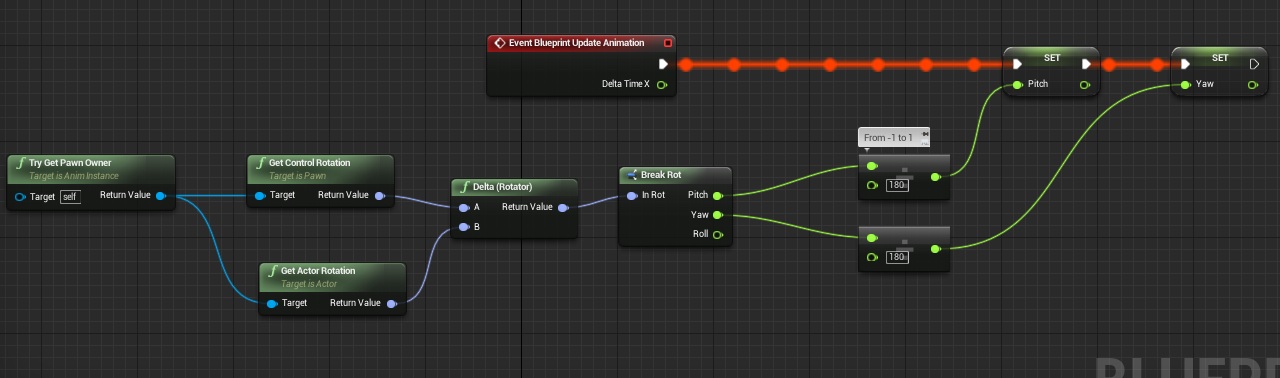This screenshot has height=378, width=1280.
Task: Click the In Rot pin on Break Rot
Action: 631,195
